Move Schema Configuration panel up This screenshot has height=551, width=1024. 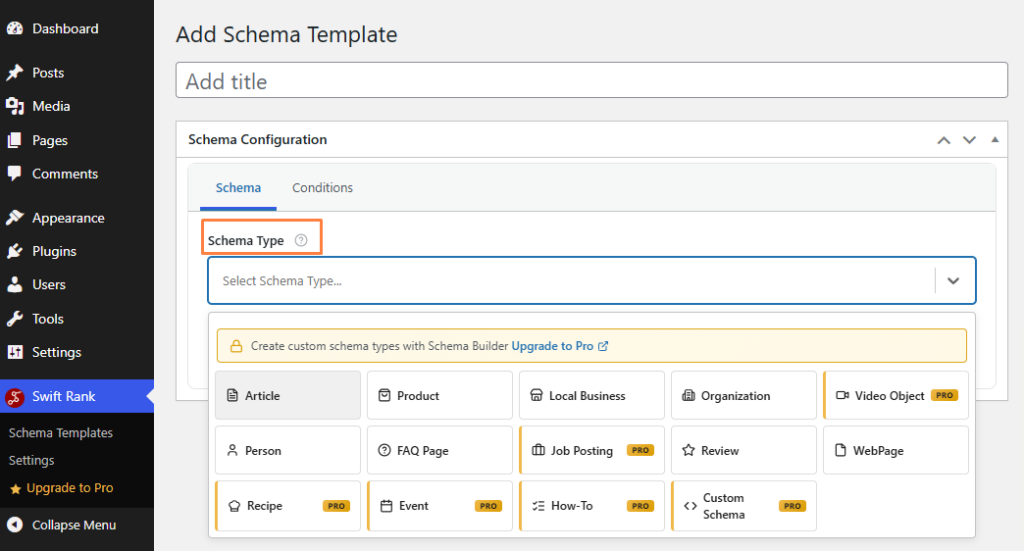[944, 140]
